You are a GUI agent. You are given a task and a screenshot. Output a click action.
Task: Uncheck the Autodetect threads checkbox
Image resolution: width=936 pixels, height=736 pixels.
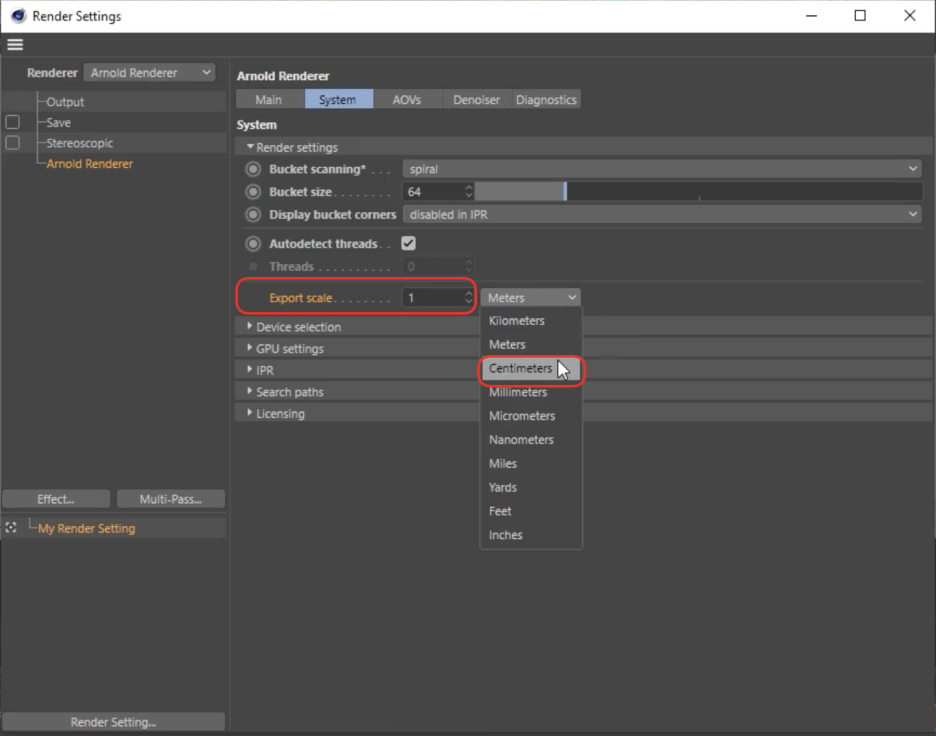tap(409, 244)
